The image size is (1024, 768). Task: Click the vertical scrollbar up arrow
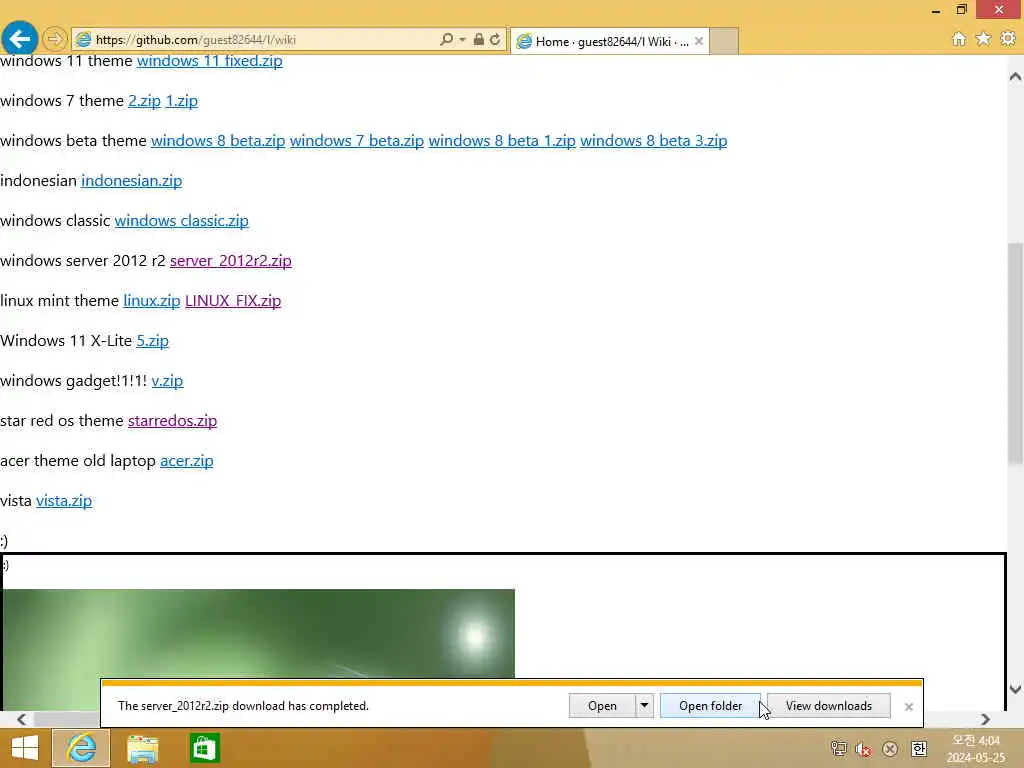[x=1015, y=76]
